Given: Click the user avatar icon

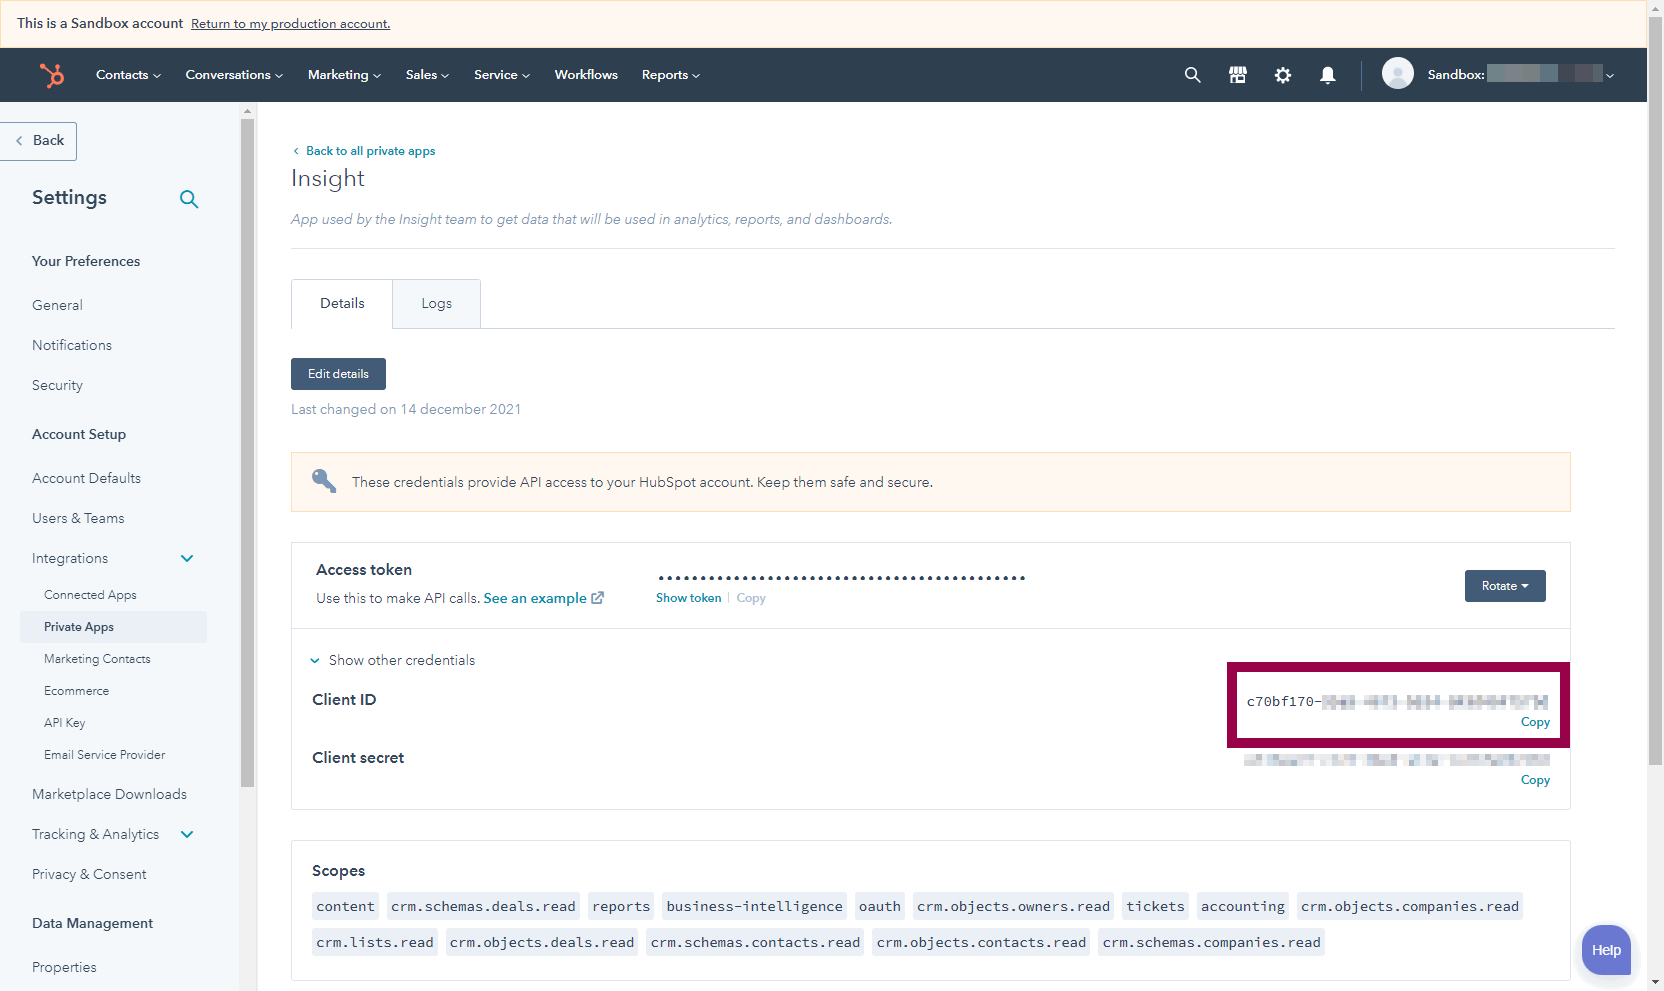Looking at the screenshot, I should 1397,74.
